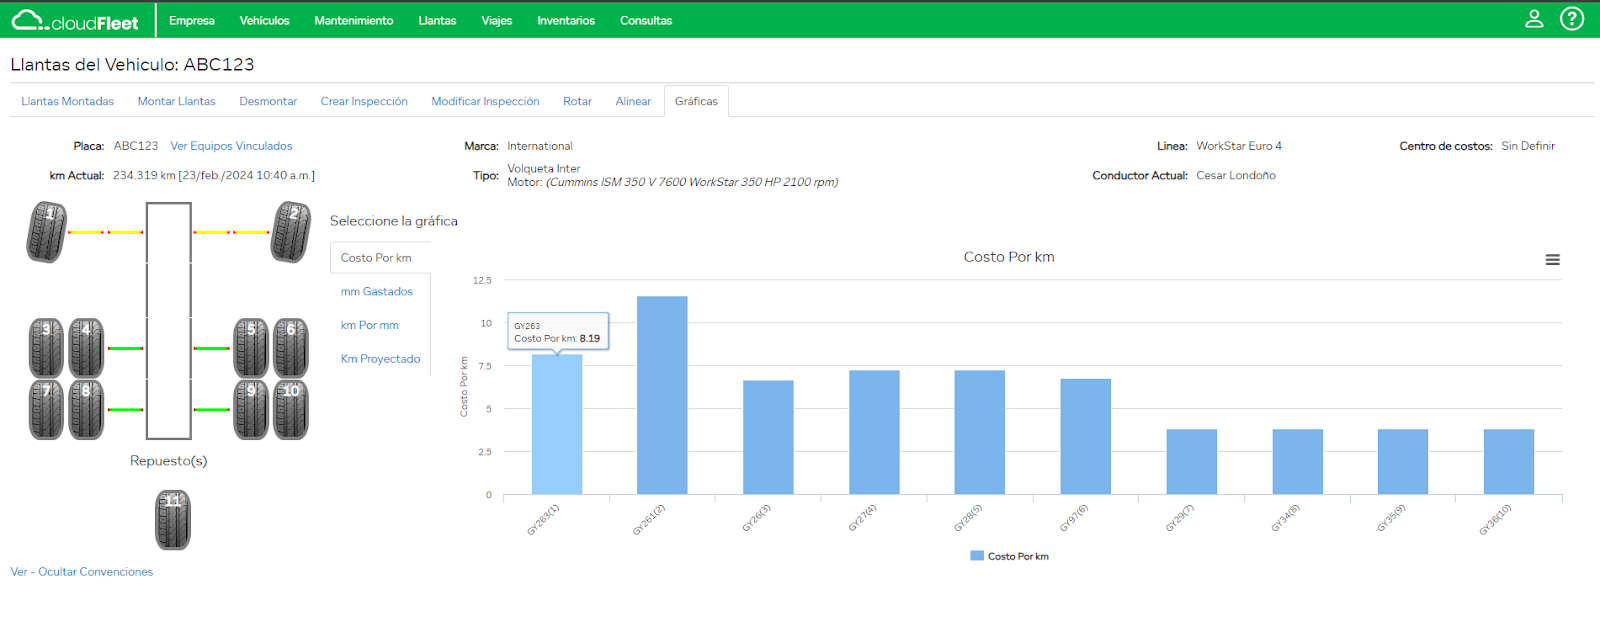The image size is (1600, 627).
Task: Open the Consultas dropdown menu
Action: point(645,21)
